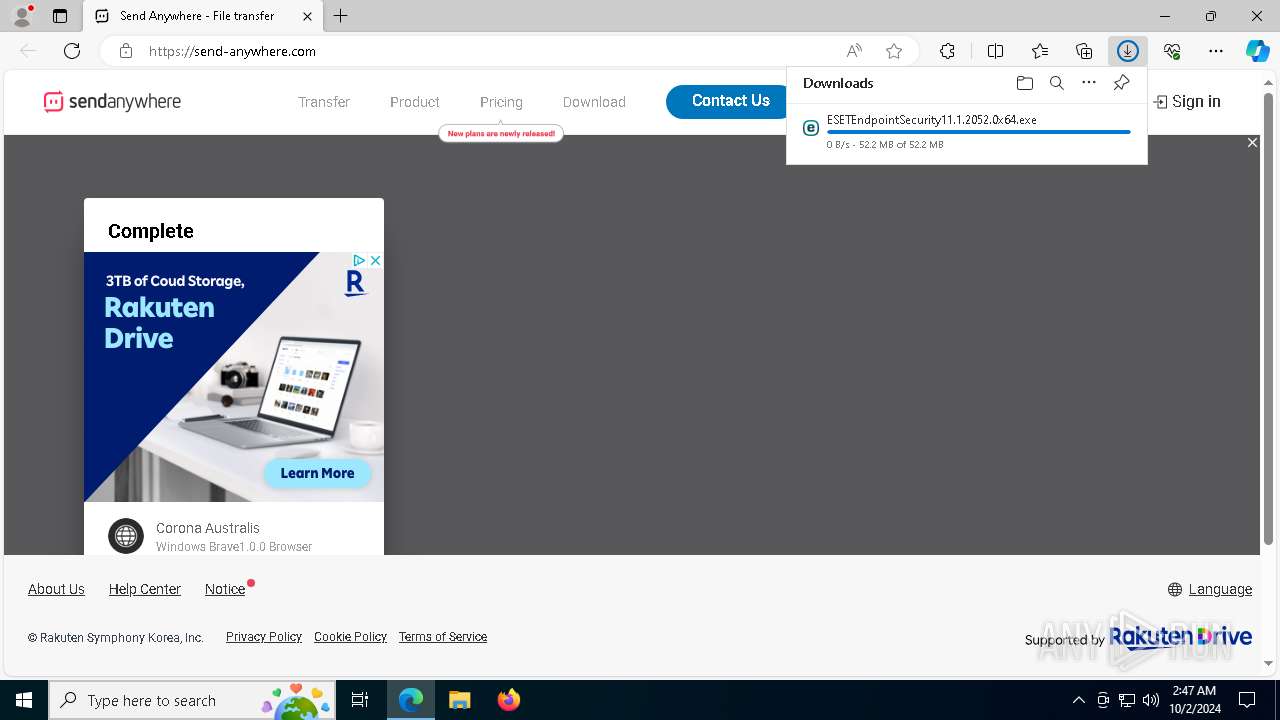This screenshot has width=1280, height=720.
Task: Open Edge profile icon
Action: coord(21,16)
